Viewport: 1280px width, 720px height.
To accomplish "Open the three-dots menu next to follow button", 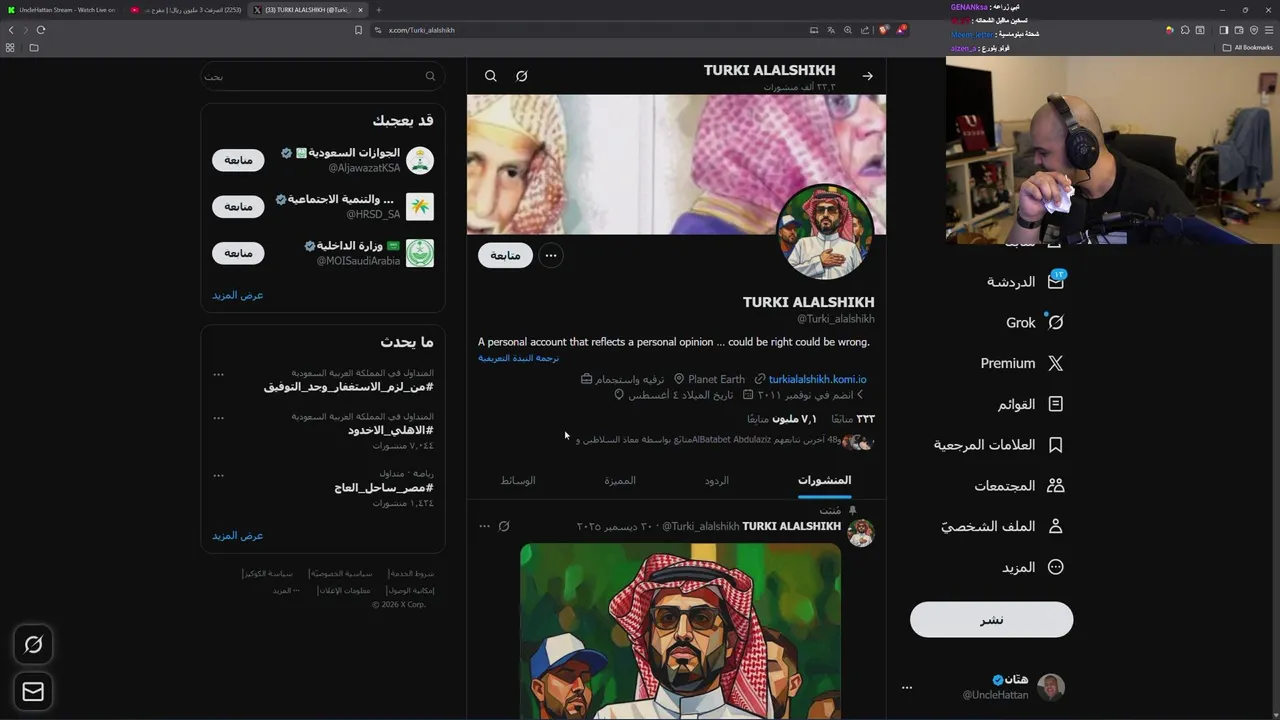I will [x=551, y=255].
